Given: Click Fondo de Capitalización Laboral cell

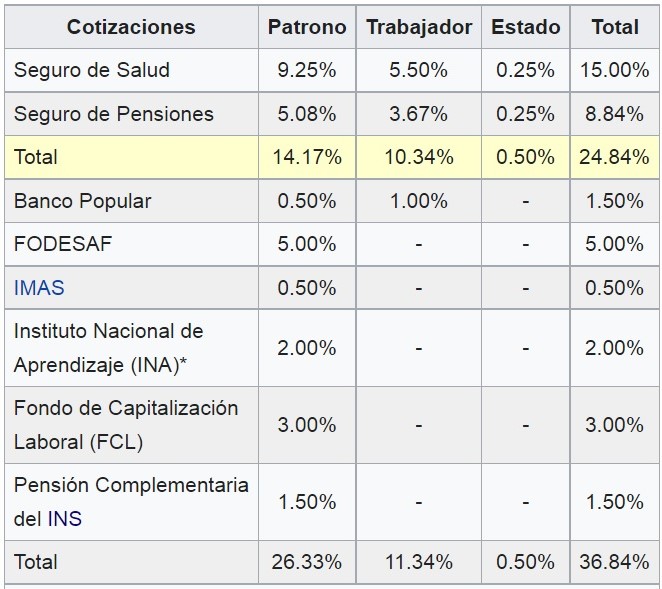Looking at the screenshot, I should 125,424.
